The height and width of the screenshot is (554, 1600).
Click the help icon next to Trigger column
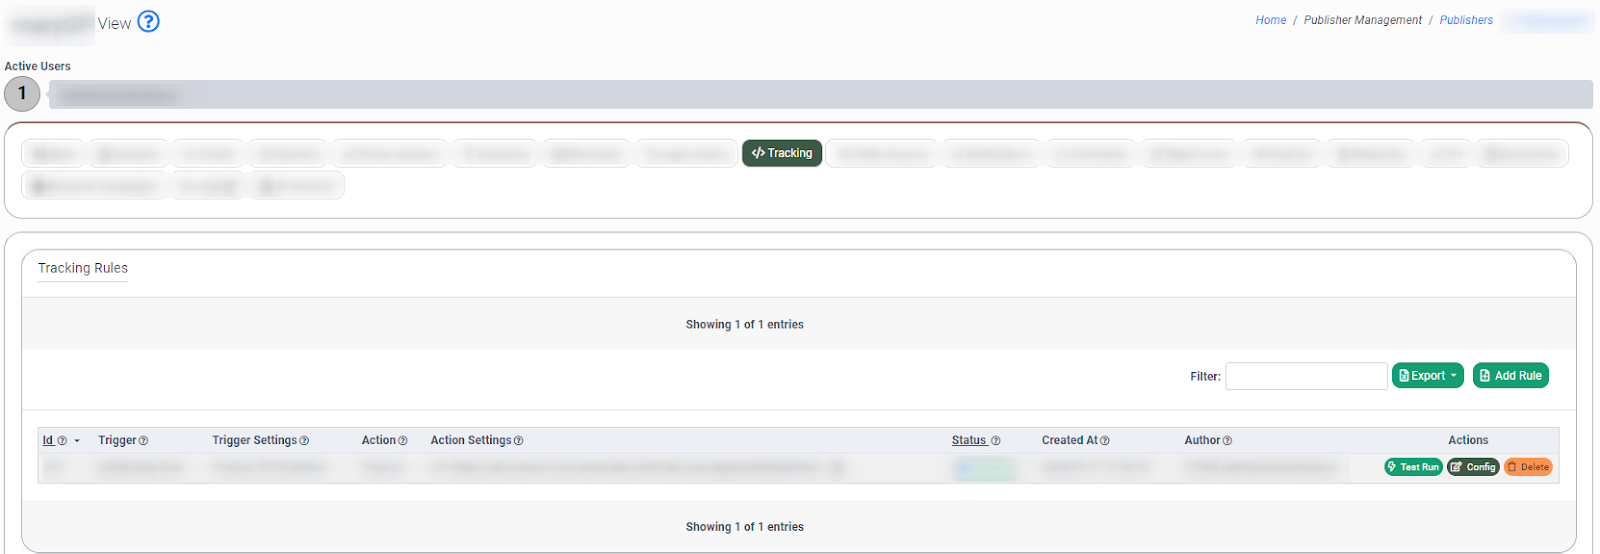(x=143, y=441)
